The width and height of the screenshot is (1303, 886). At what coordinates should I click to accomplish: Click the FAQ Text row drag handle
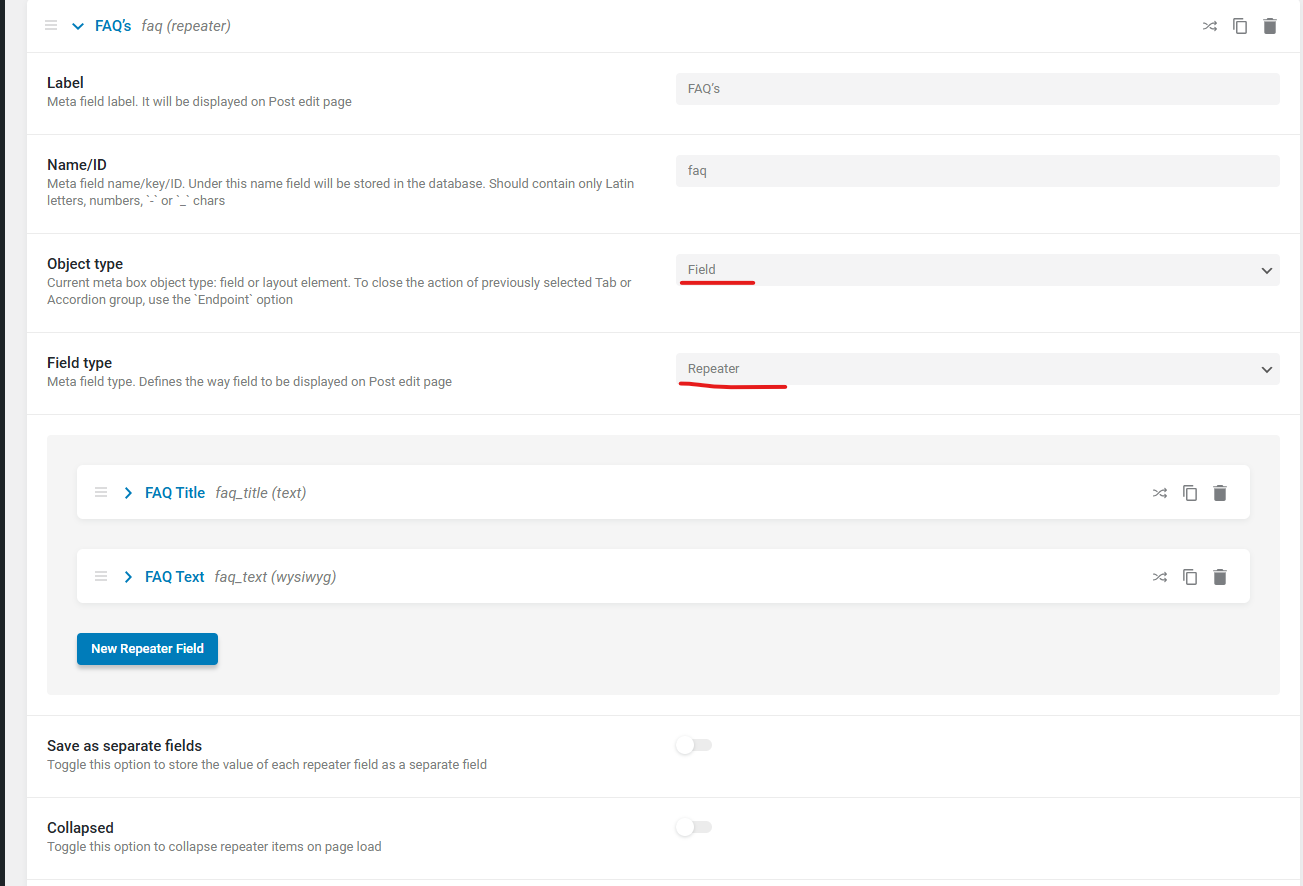(x=101, y=577)
